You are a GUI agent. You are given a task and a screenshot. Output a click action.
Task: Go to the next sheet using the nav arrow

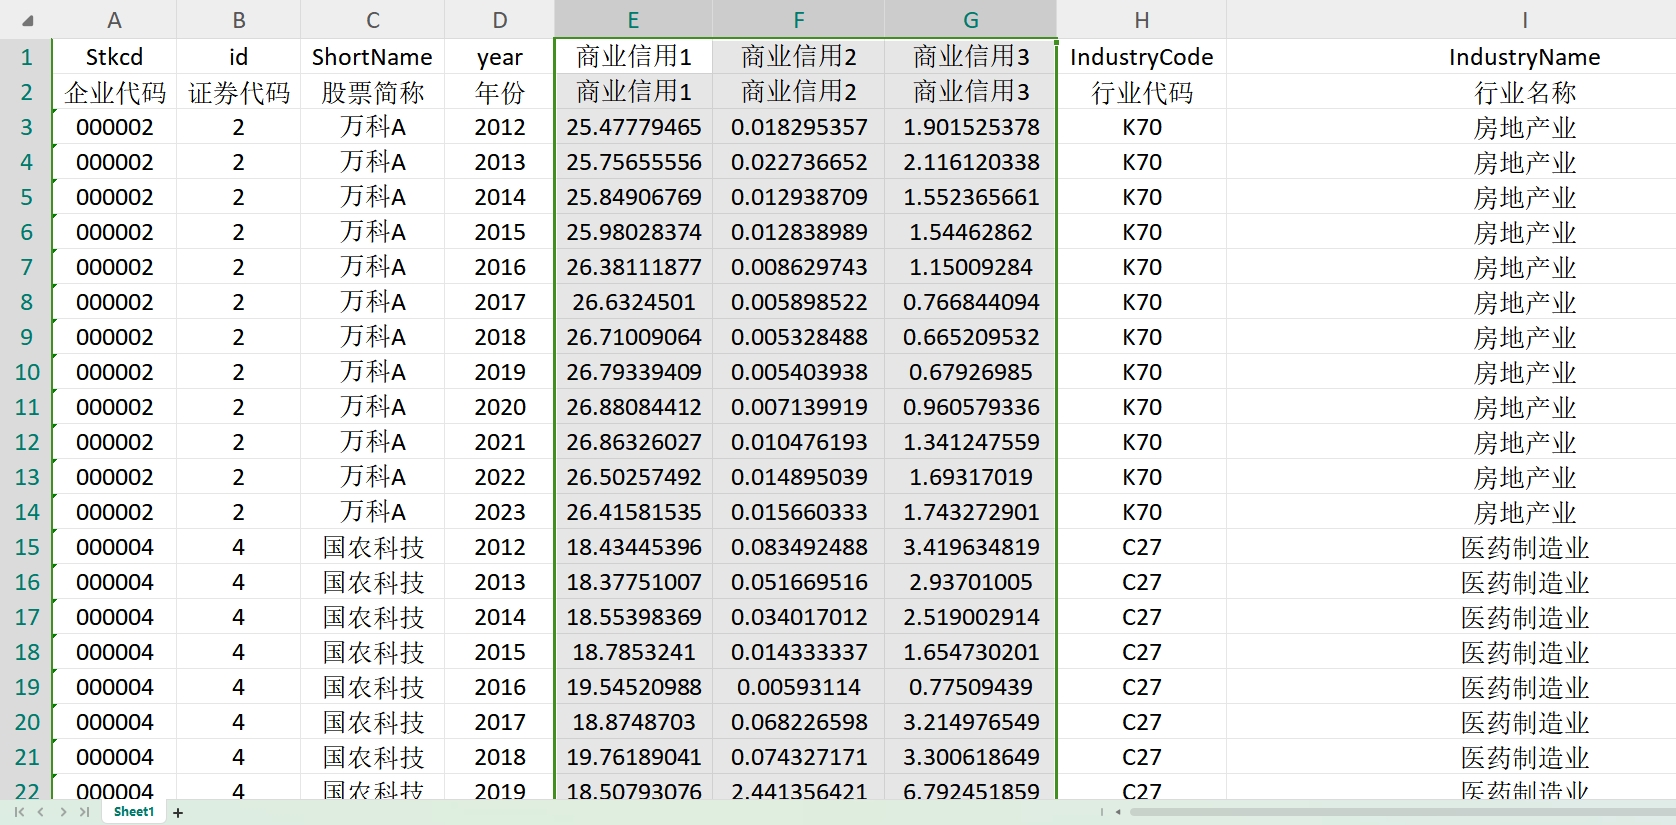point(63,812)
